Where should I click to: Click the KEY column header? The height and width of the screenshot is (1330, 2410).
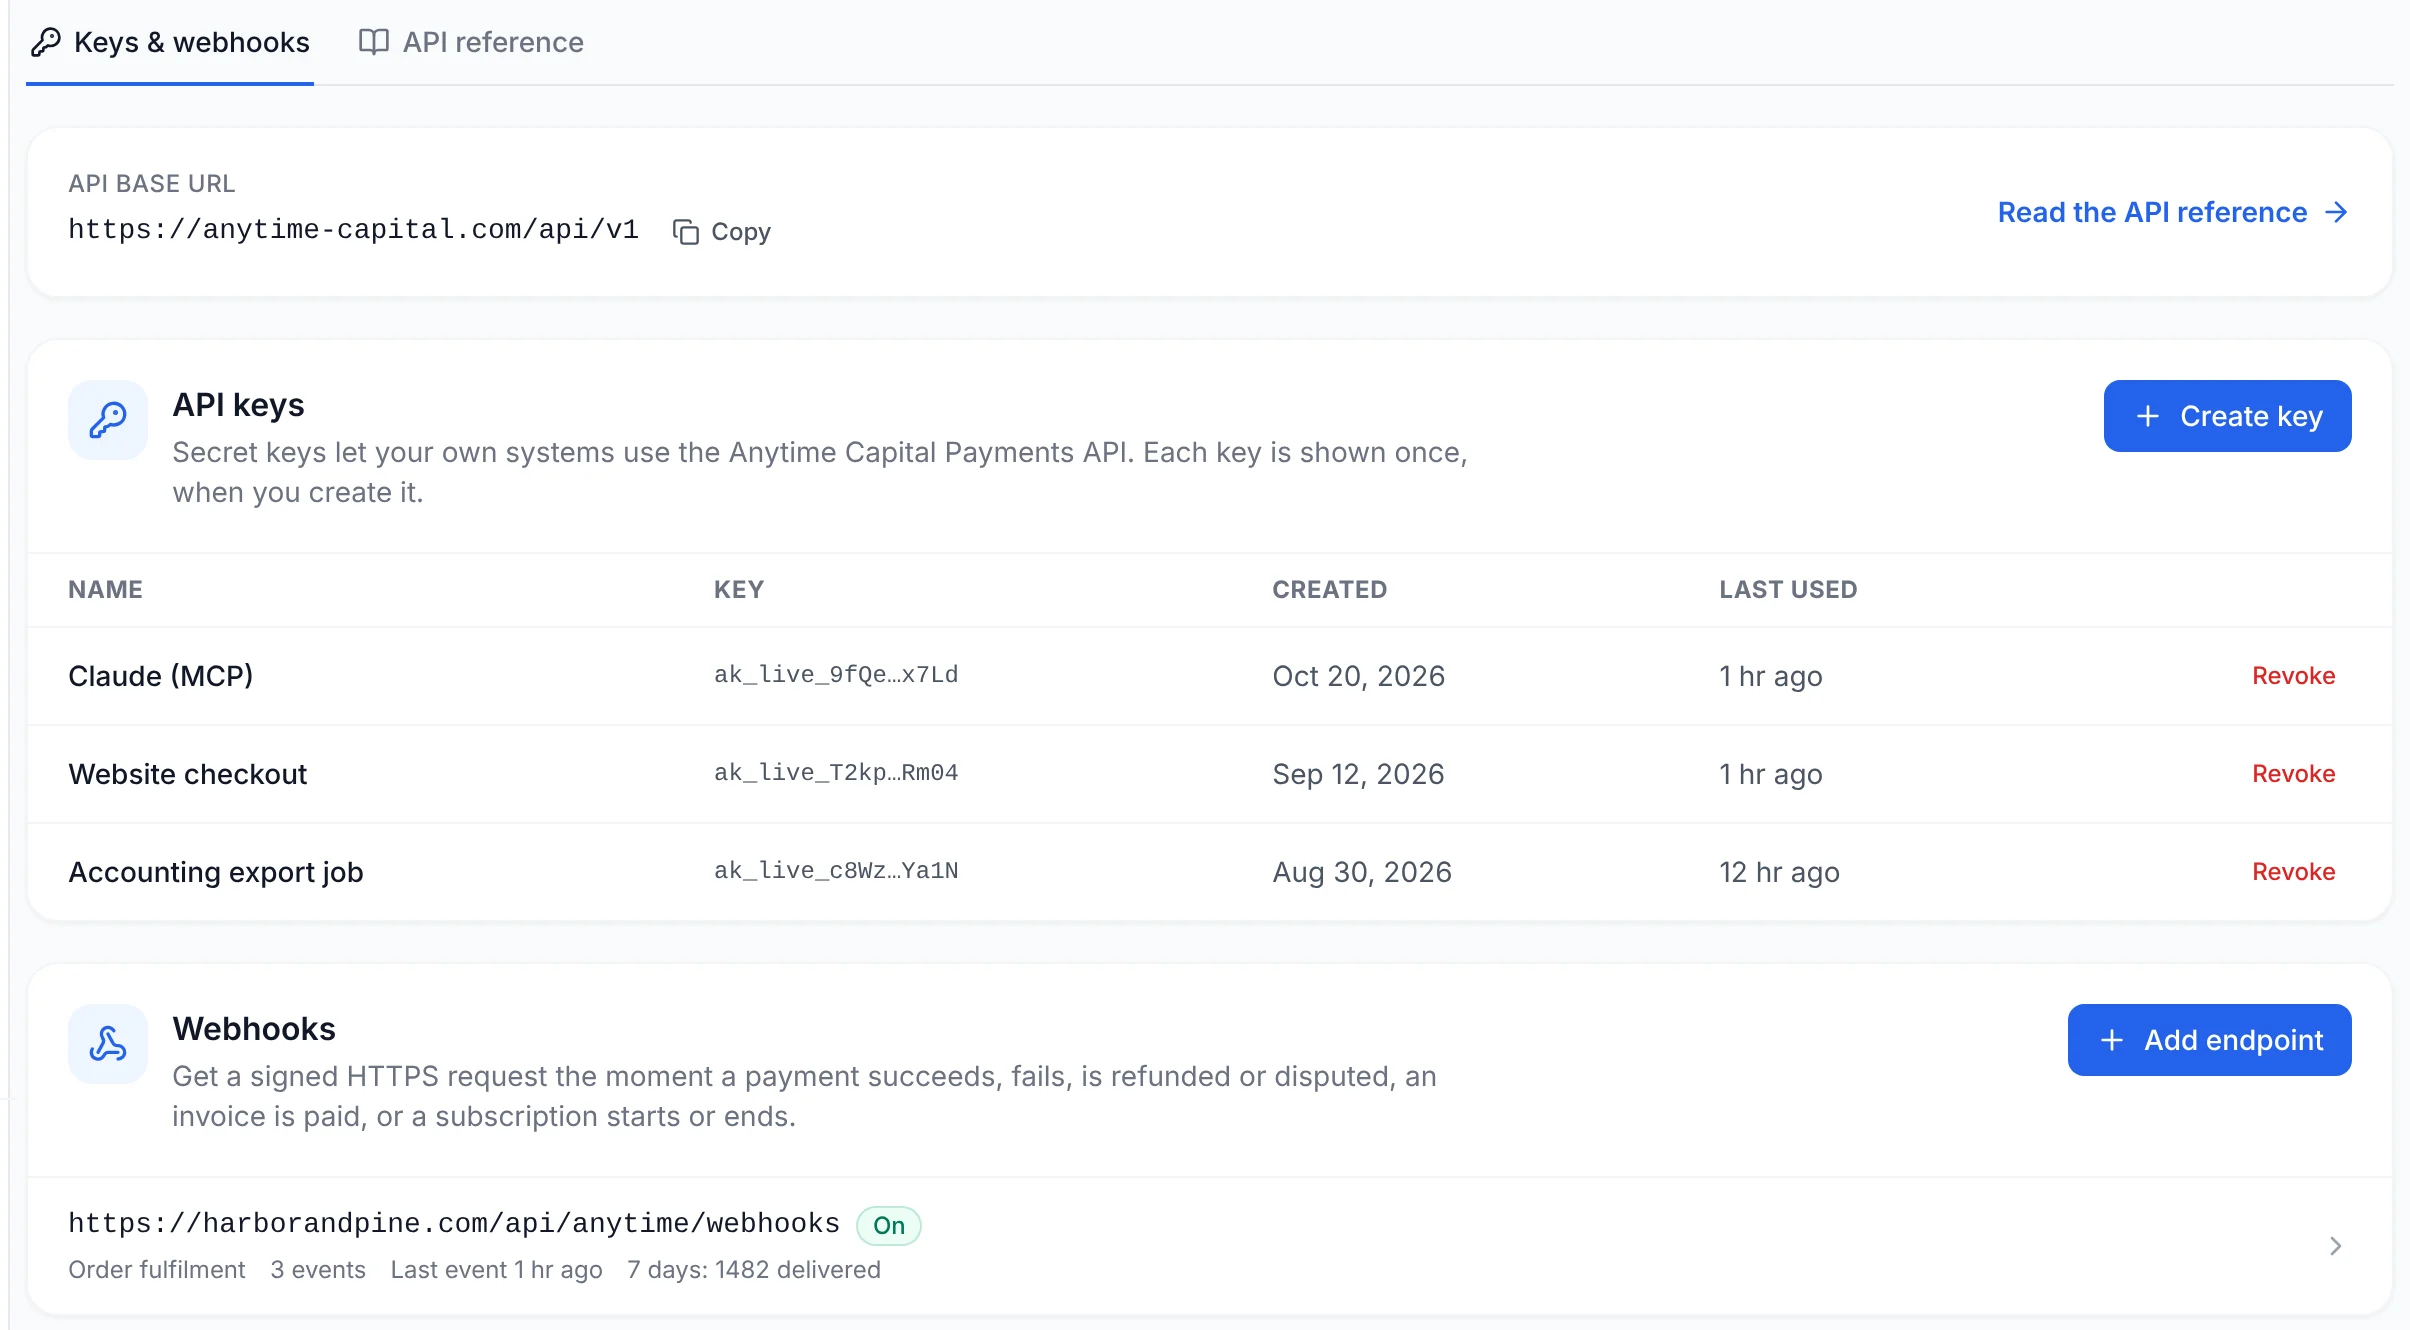click(x=739, y=590)
